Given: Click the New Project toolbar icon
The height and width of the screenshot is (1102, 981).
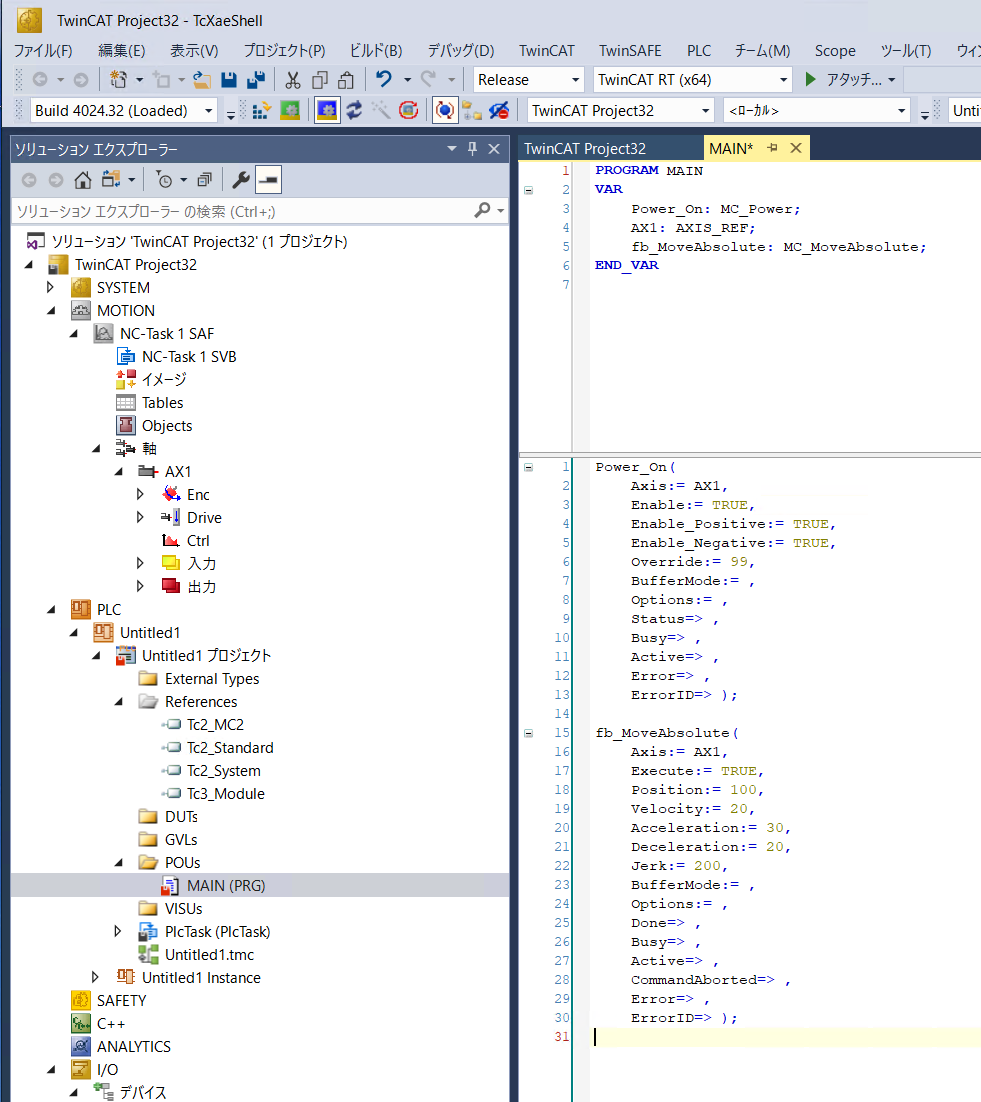Looking at the screenshot, I should pos(118,79).
